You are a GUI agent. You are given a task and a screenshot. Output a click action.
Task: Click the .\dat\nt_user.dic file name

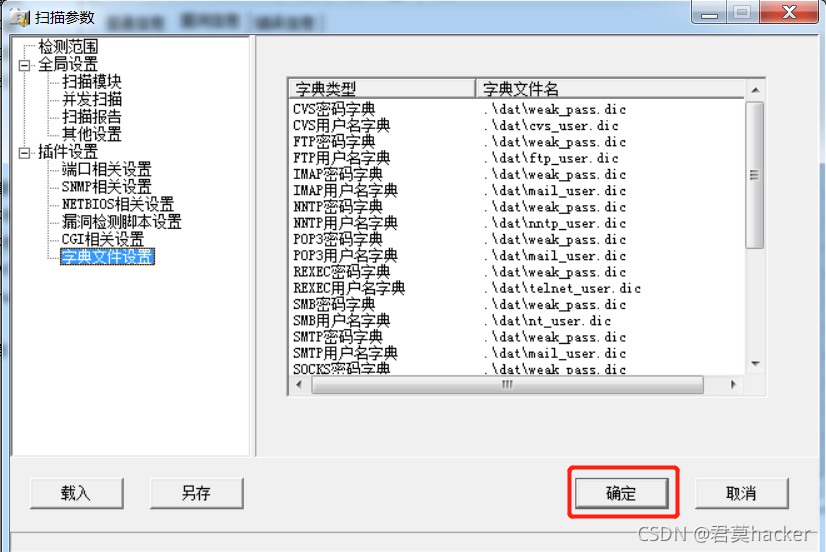[547, 321]
